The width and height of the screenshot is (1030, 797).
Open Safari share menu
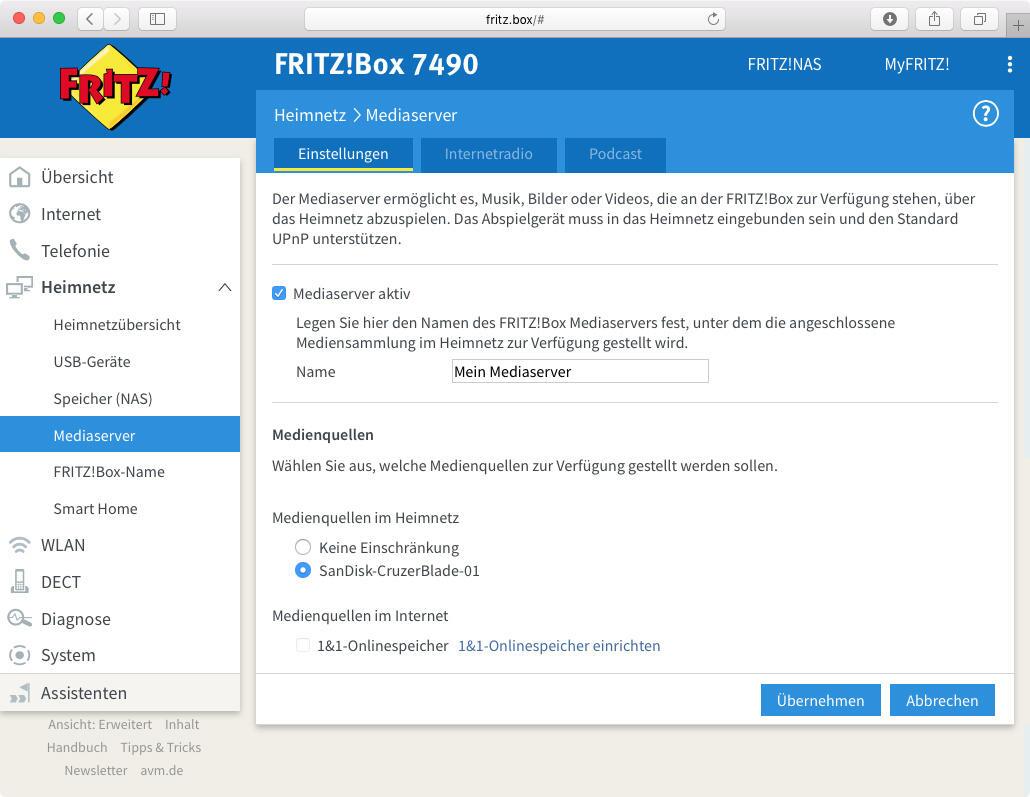coord(934,19)
